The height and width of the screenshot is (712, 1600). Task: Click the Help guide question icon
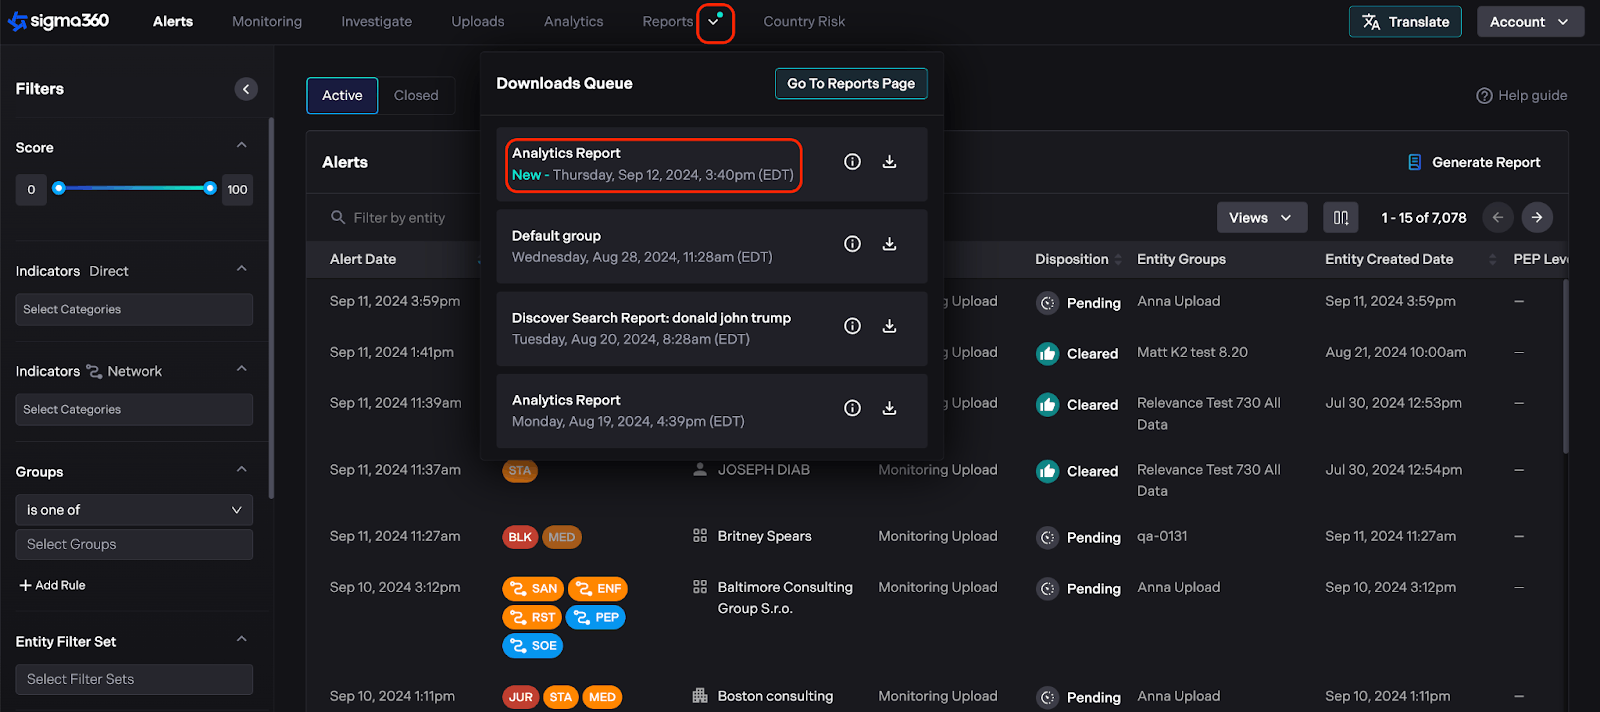coord(1484,96)
